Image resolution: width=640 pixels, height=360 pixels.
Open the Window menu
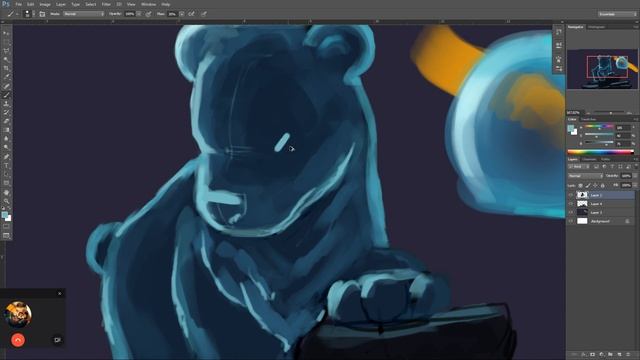click(148, 4)
